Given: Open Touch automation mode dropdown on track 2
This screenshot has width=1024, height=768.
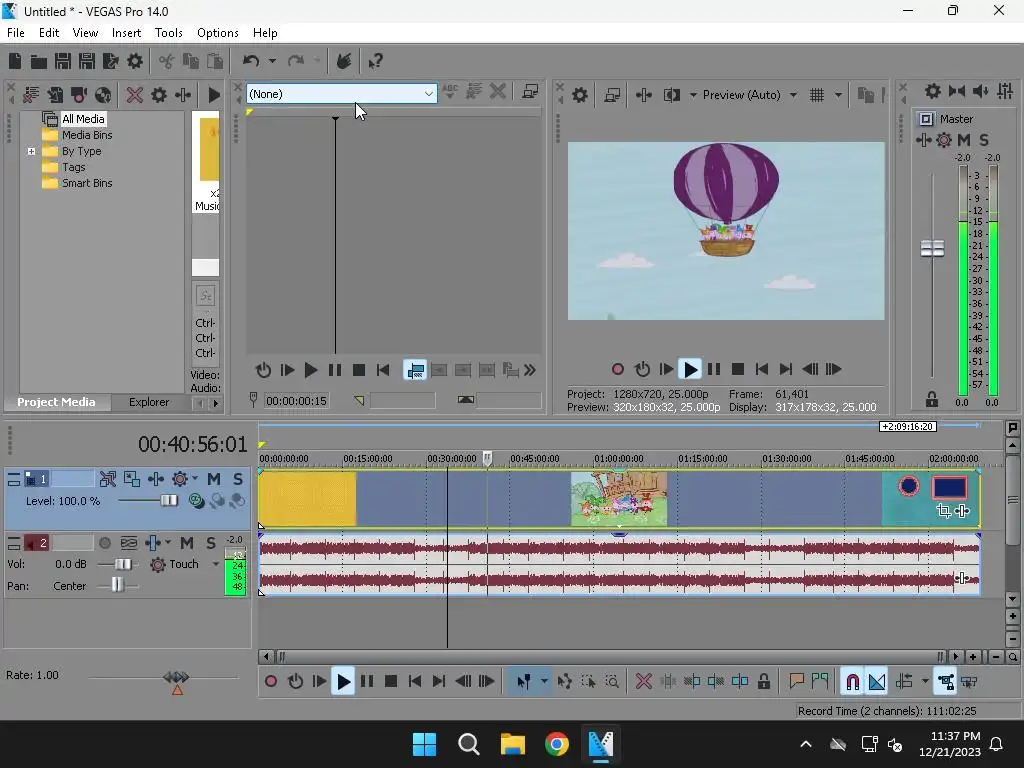Looking at the screenshot, I should (216, 564).
